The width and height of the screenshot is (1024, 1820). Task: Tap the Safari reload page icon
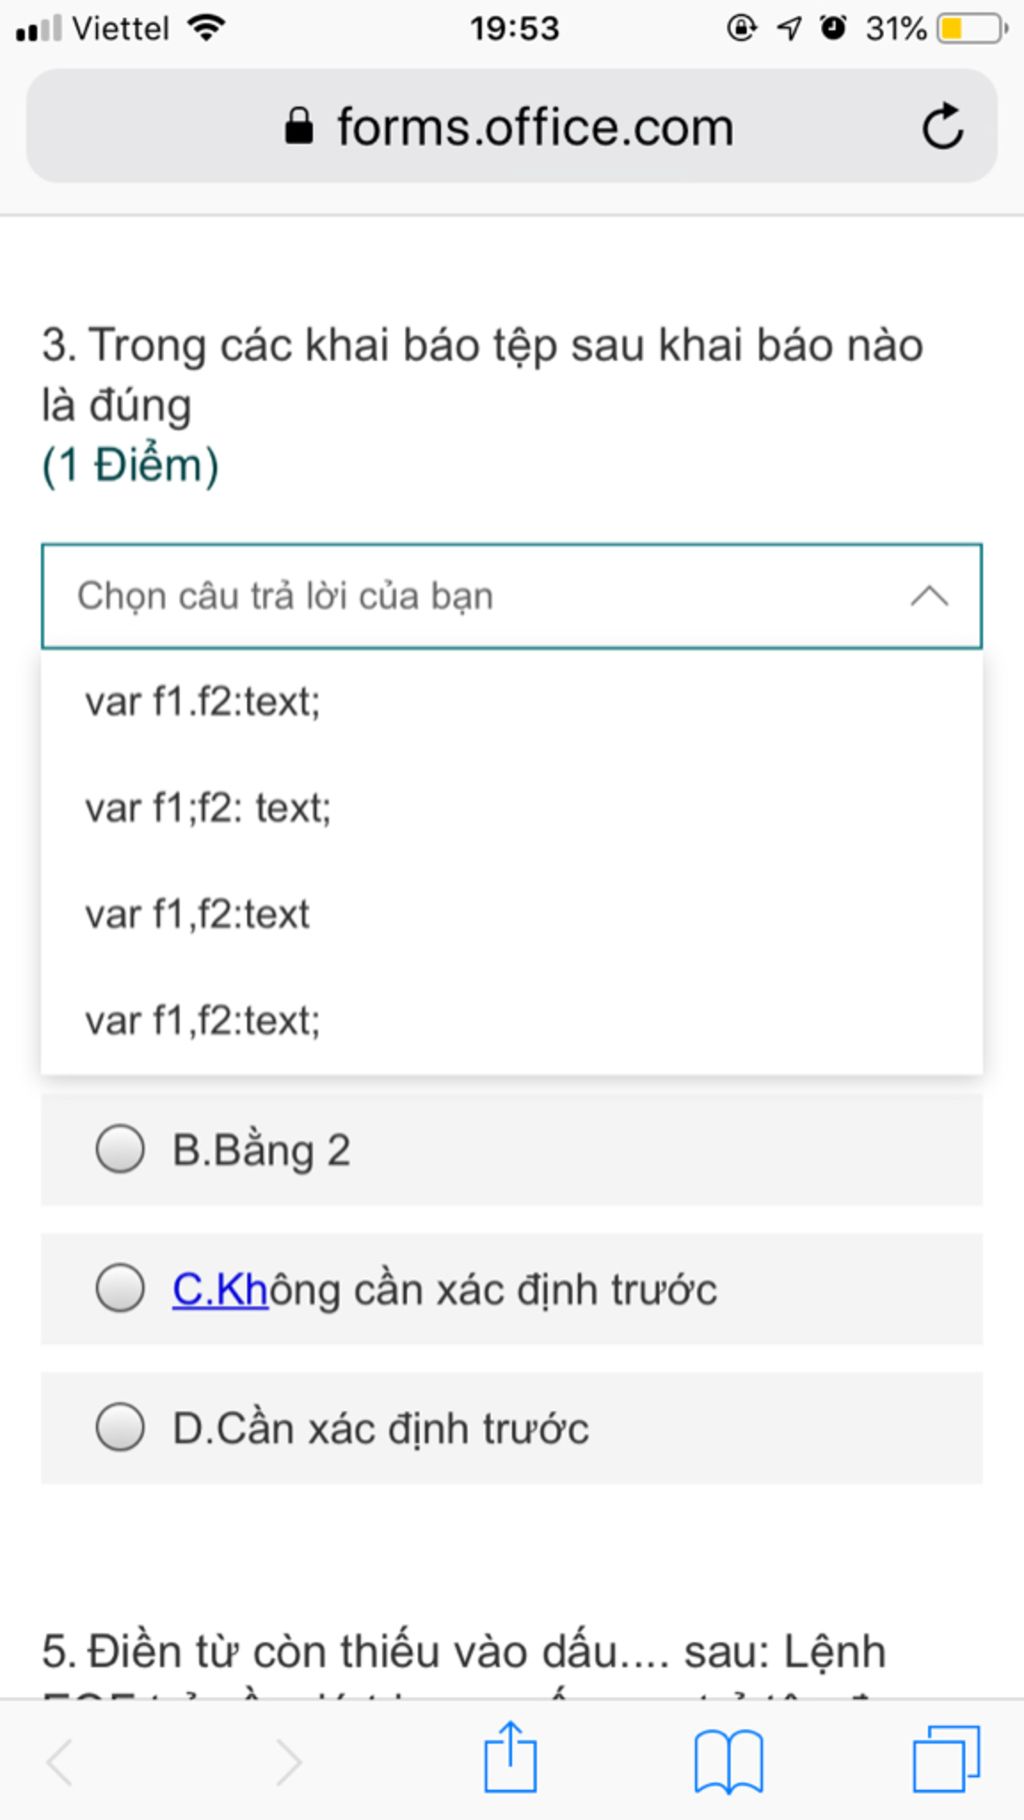(x=942, y=127)
